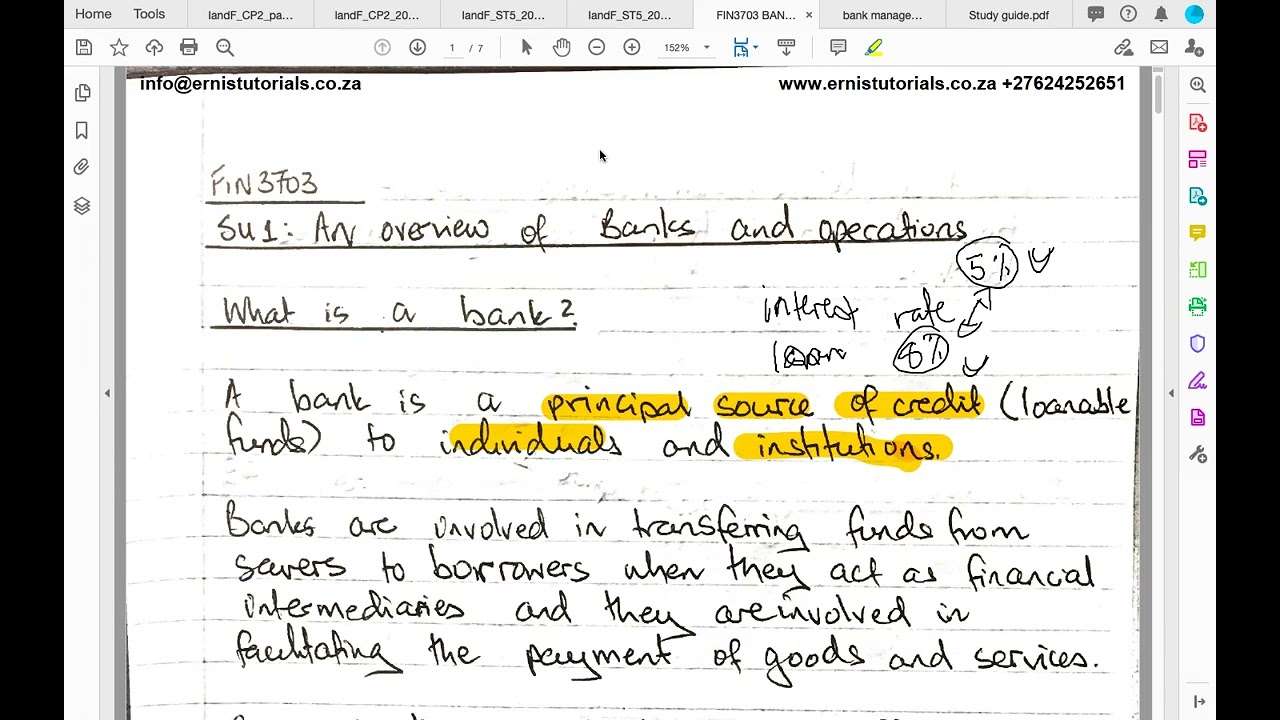
Task: Activate the hand pan tool
Action: [x=561, y=47]
